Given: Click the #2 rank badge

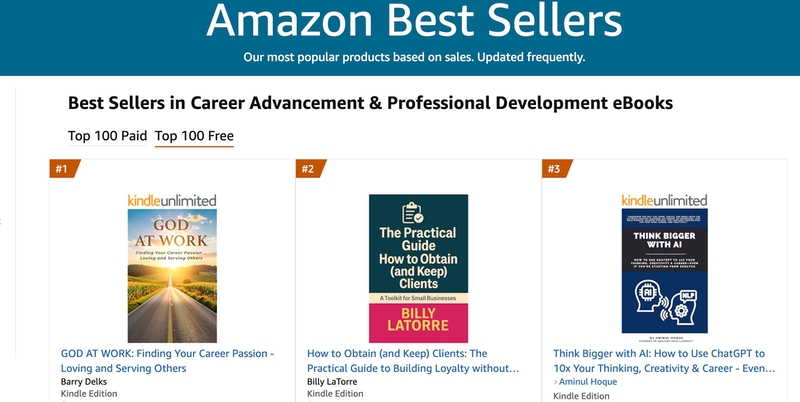Looking at the screenshot, I should tap(308, 169).
